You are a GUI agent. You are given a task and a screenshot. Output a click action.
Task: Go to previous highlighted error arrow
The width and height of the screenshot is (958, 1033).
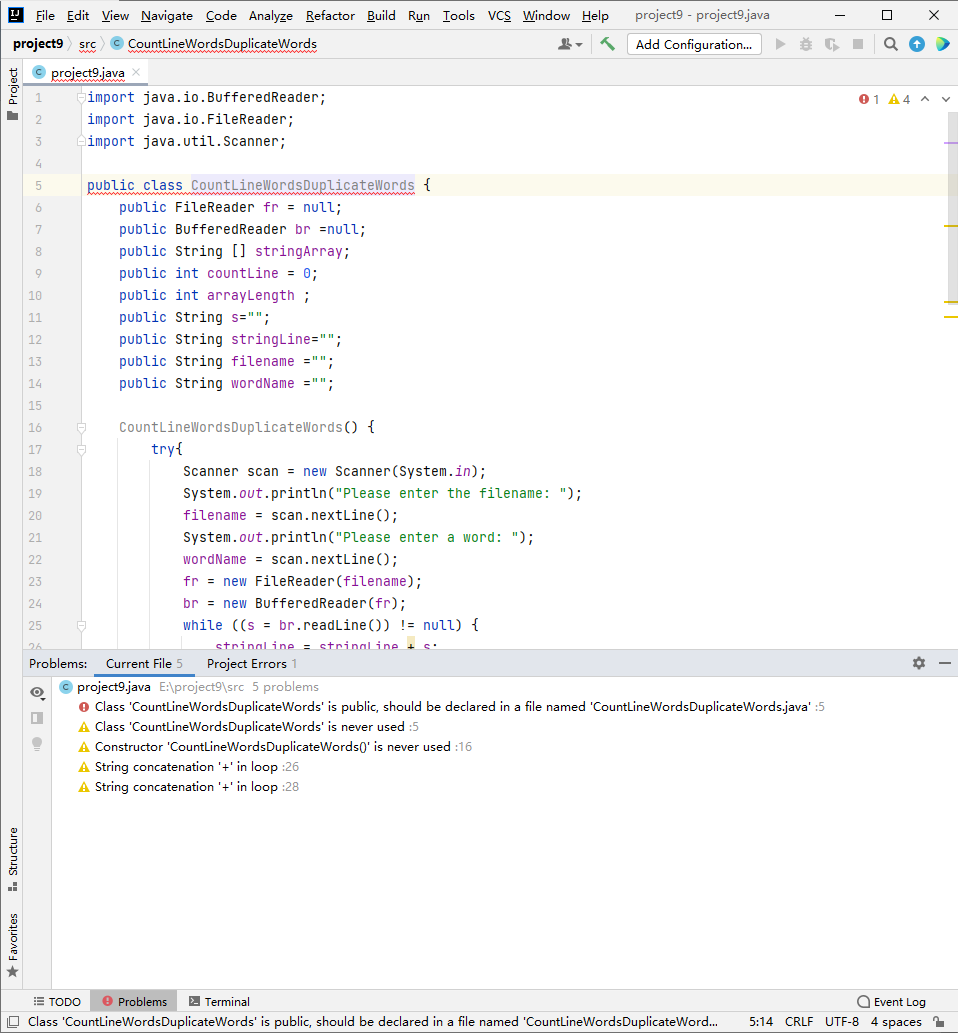click(x=925, y=99)
